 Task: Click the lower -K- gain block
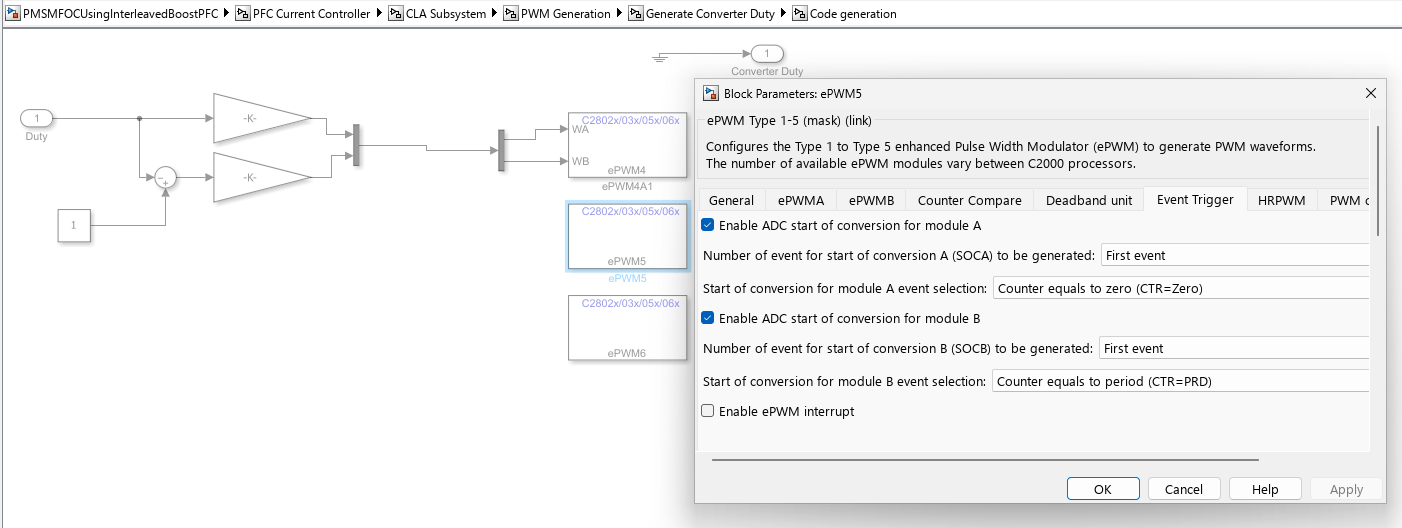[262, 178]
